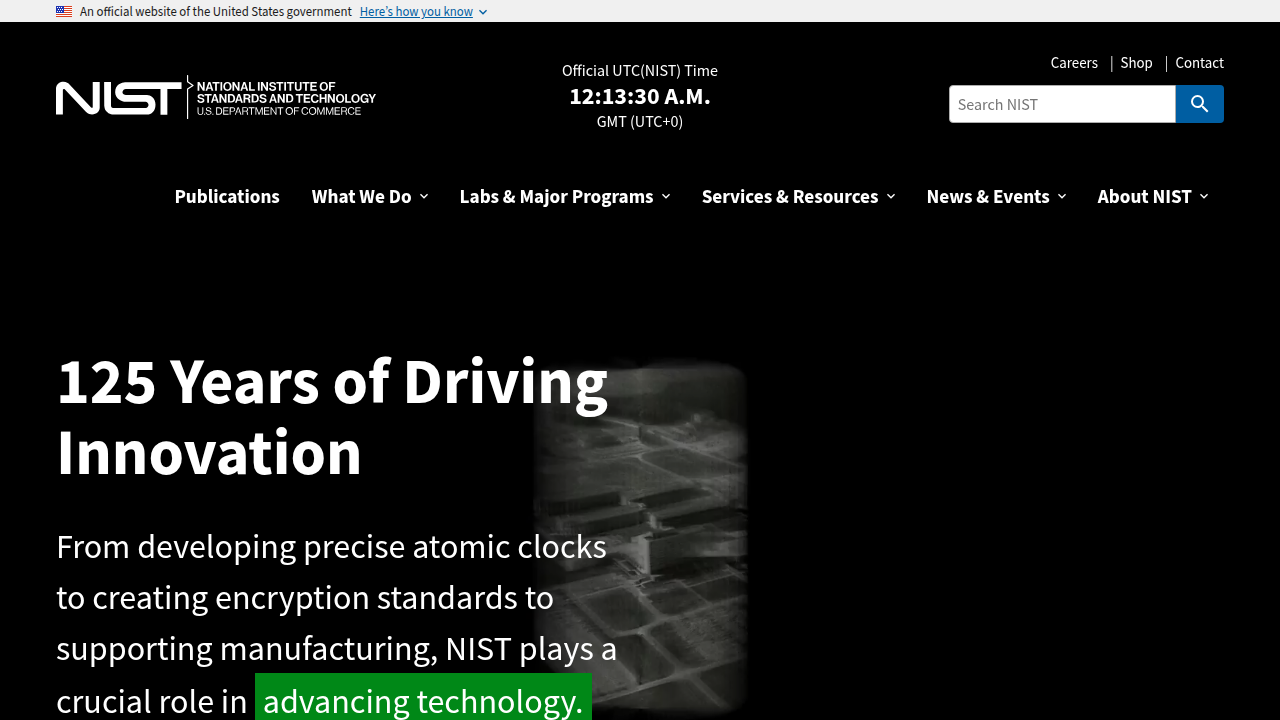Expand the What We Do menu
The width and height of the screenshot is (1280, 720).
370,196
